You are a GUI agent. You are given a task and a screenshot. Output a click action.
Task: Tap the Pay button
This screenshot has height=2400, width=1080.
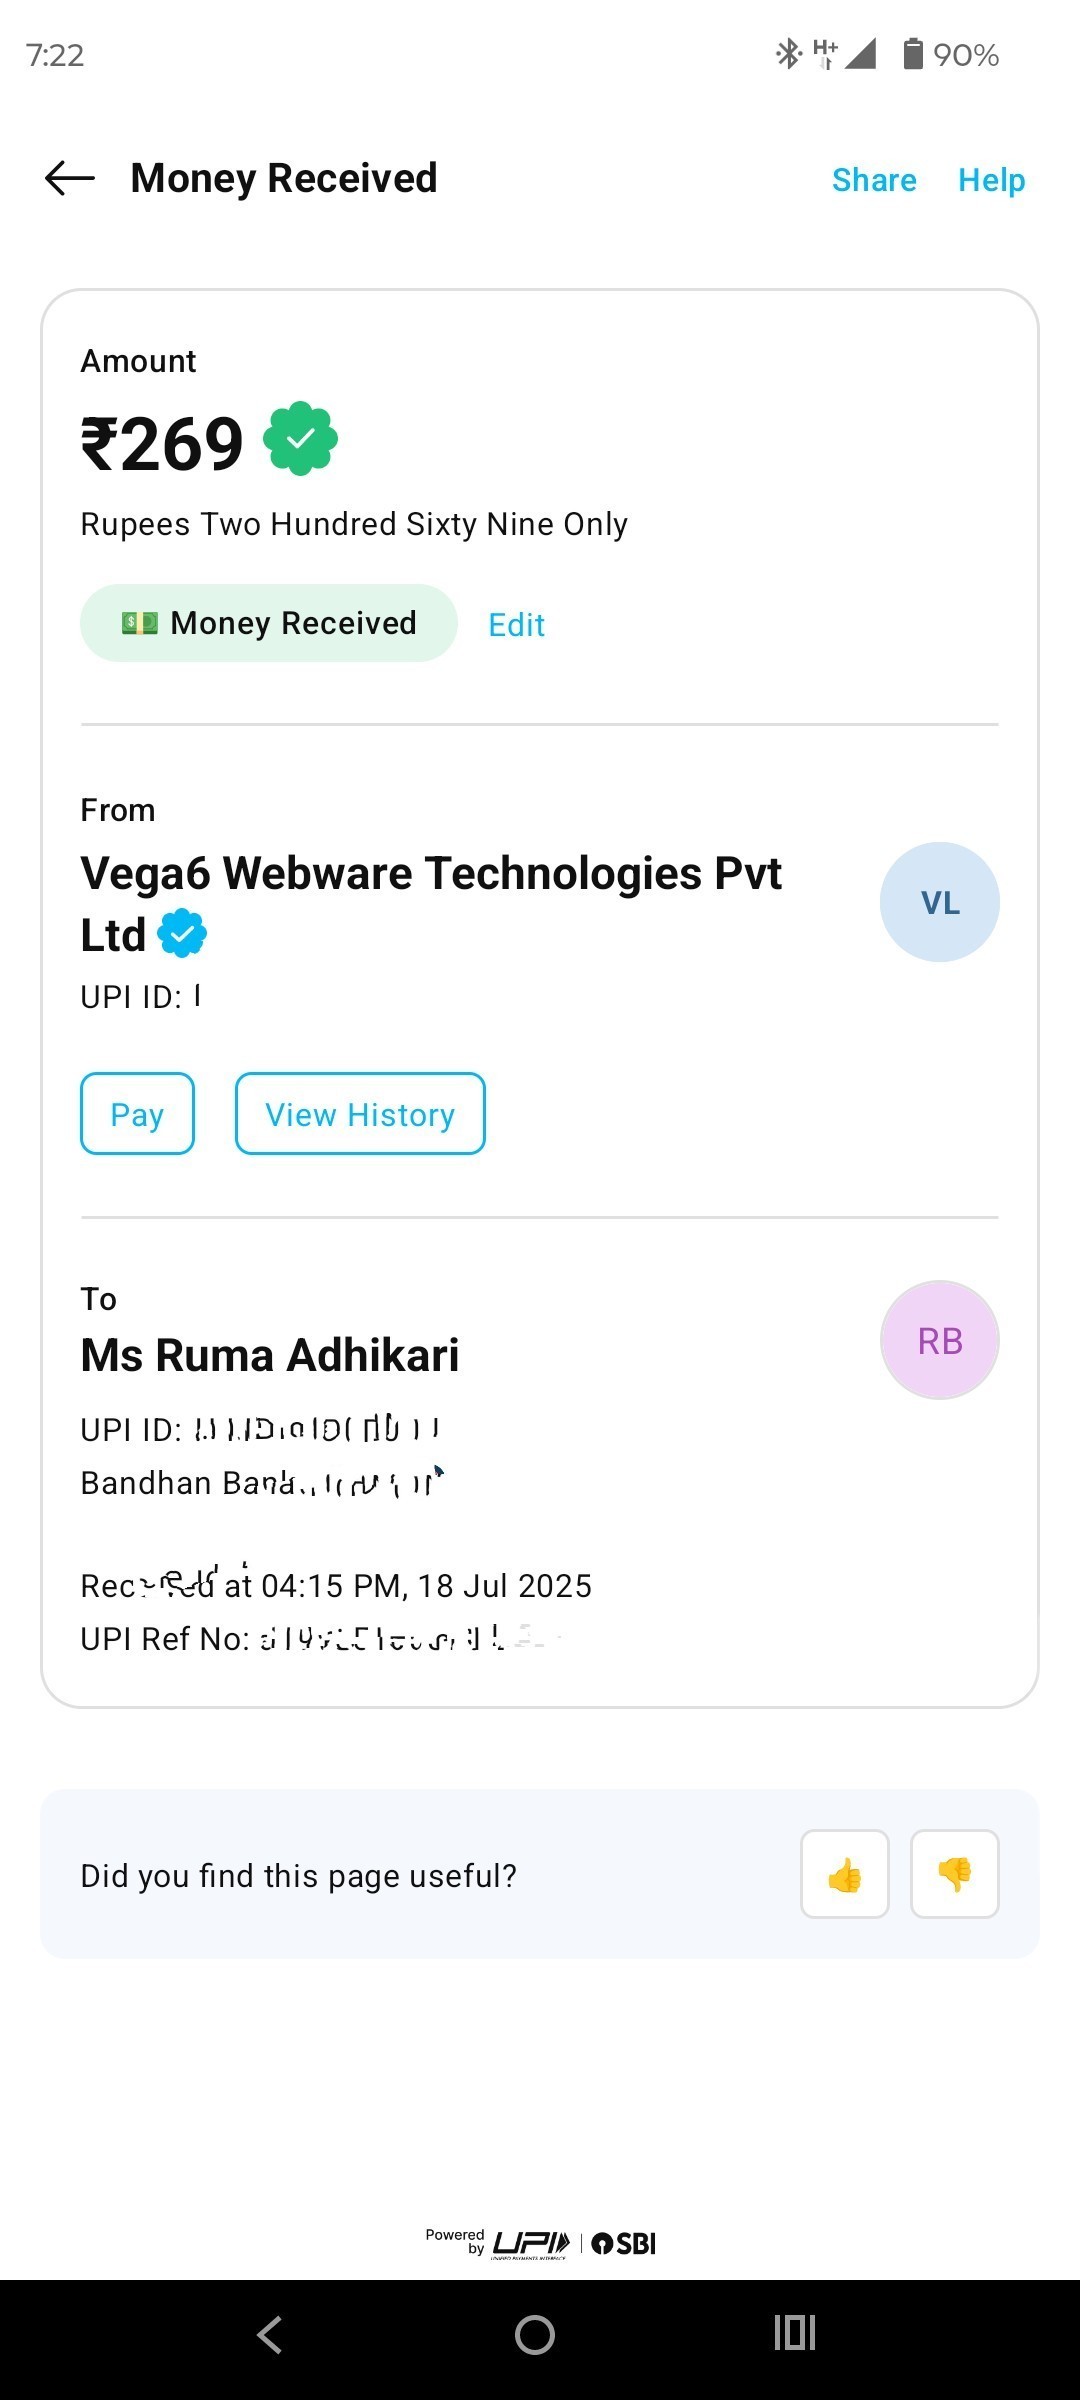coord(137,1114)
